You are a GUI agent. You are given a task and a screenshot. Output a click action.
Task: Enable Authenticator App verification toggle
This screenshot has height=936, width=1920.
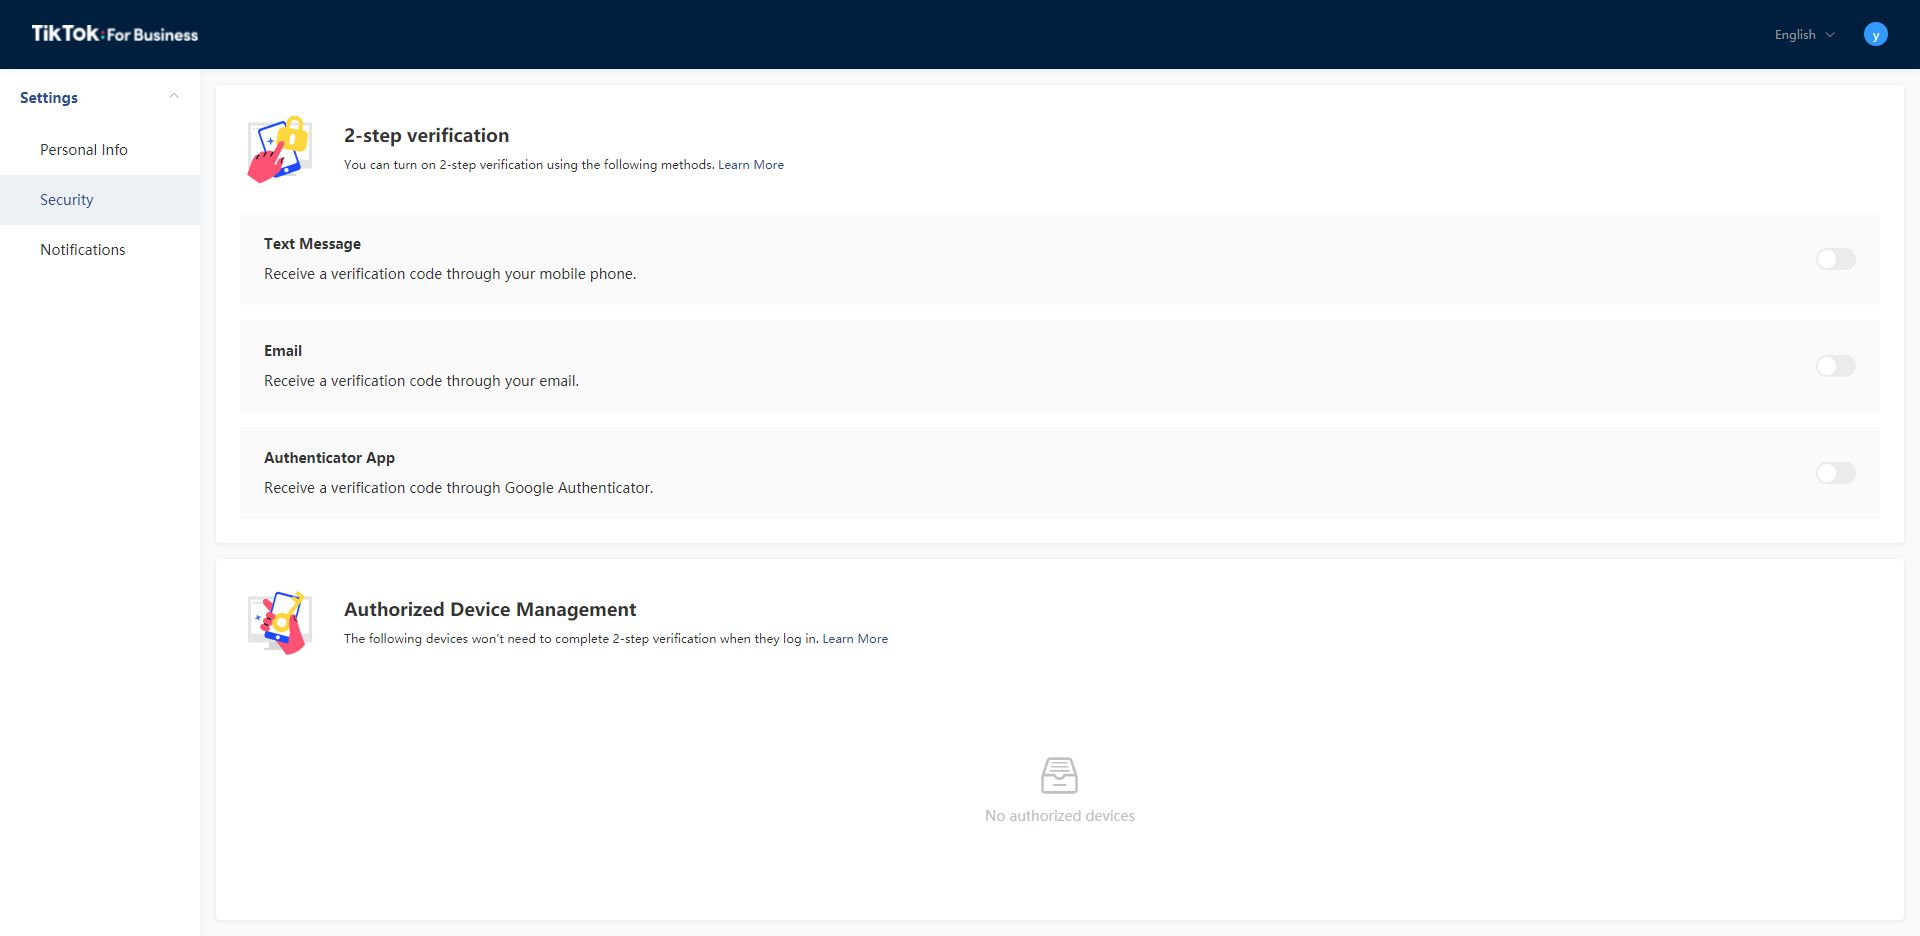click(1835, 473)
